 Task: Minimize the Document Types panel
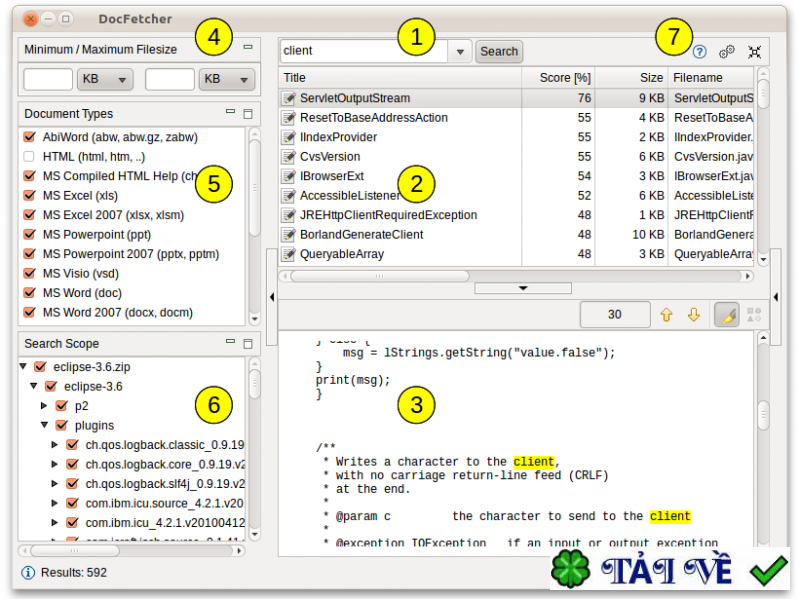pos(231,113)
